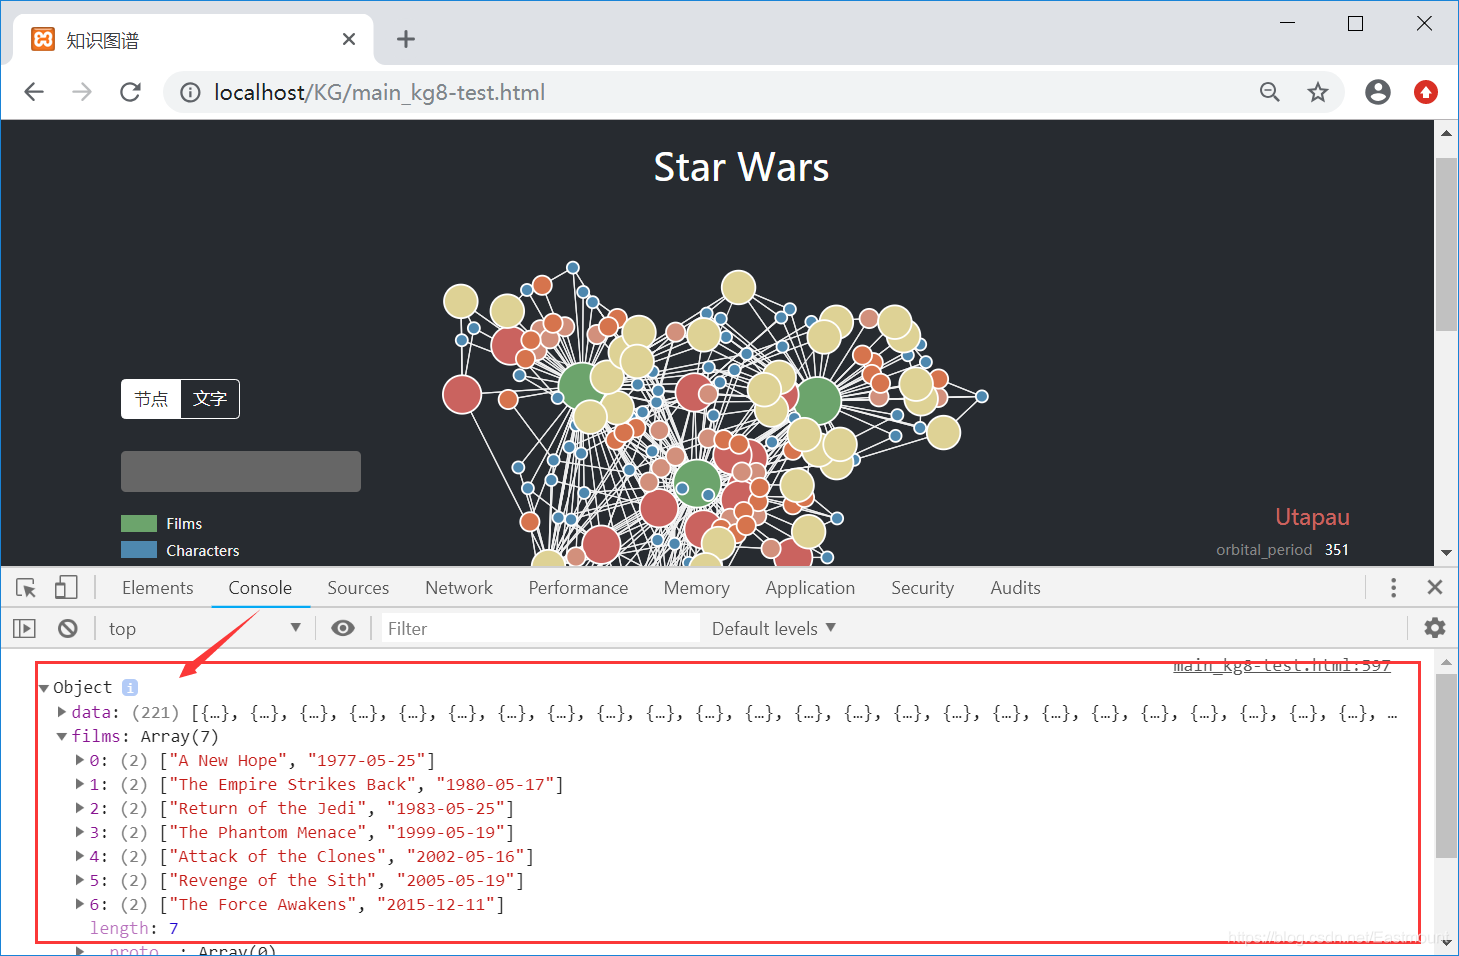
Task: Click the Star Wars title
Action: click(741, 167)
